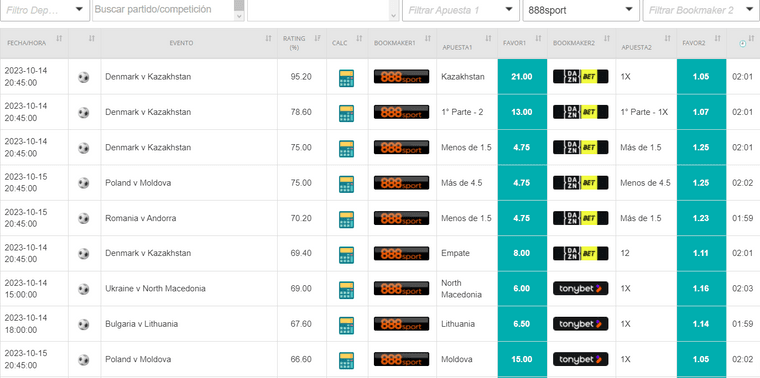Click tonybet logo in Bulgaria v Lithuania row
760x378 pixels.
[x=581, y=324]
